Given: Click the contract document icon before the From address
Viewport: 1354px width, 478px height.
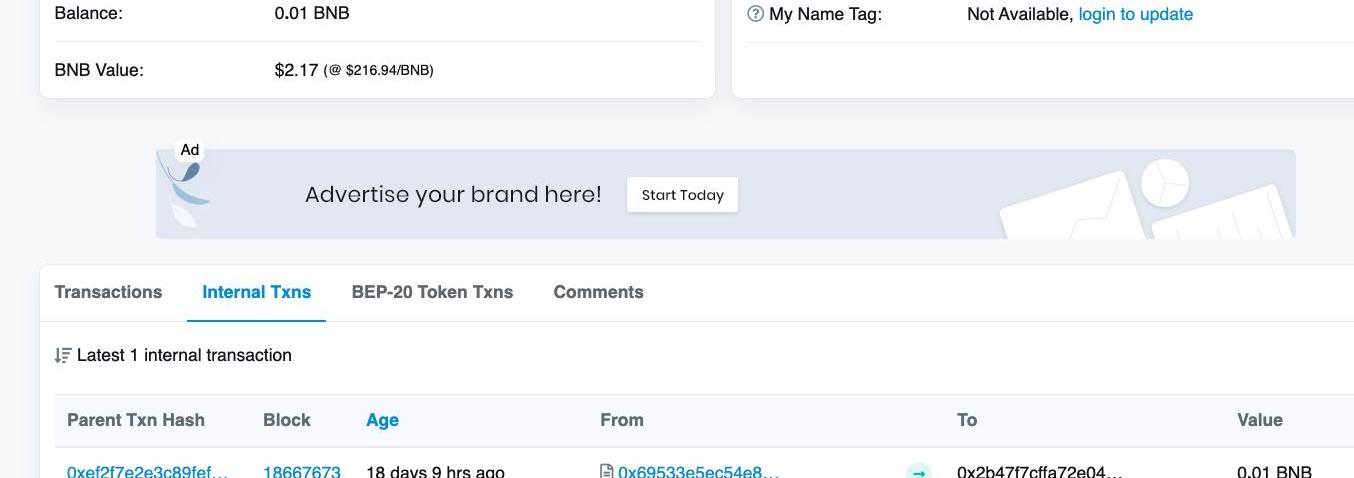Looking at the screenshot, I should [606, 471].
